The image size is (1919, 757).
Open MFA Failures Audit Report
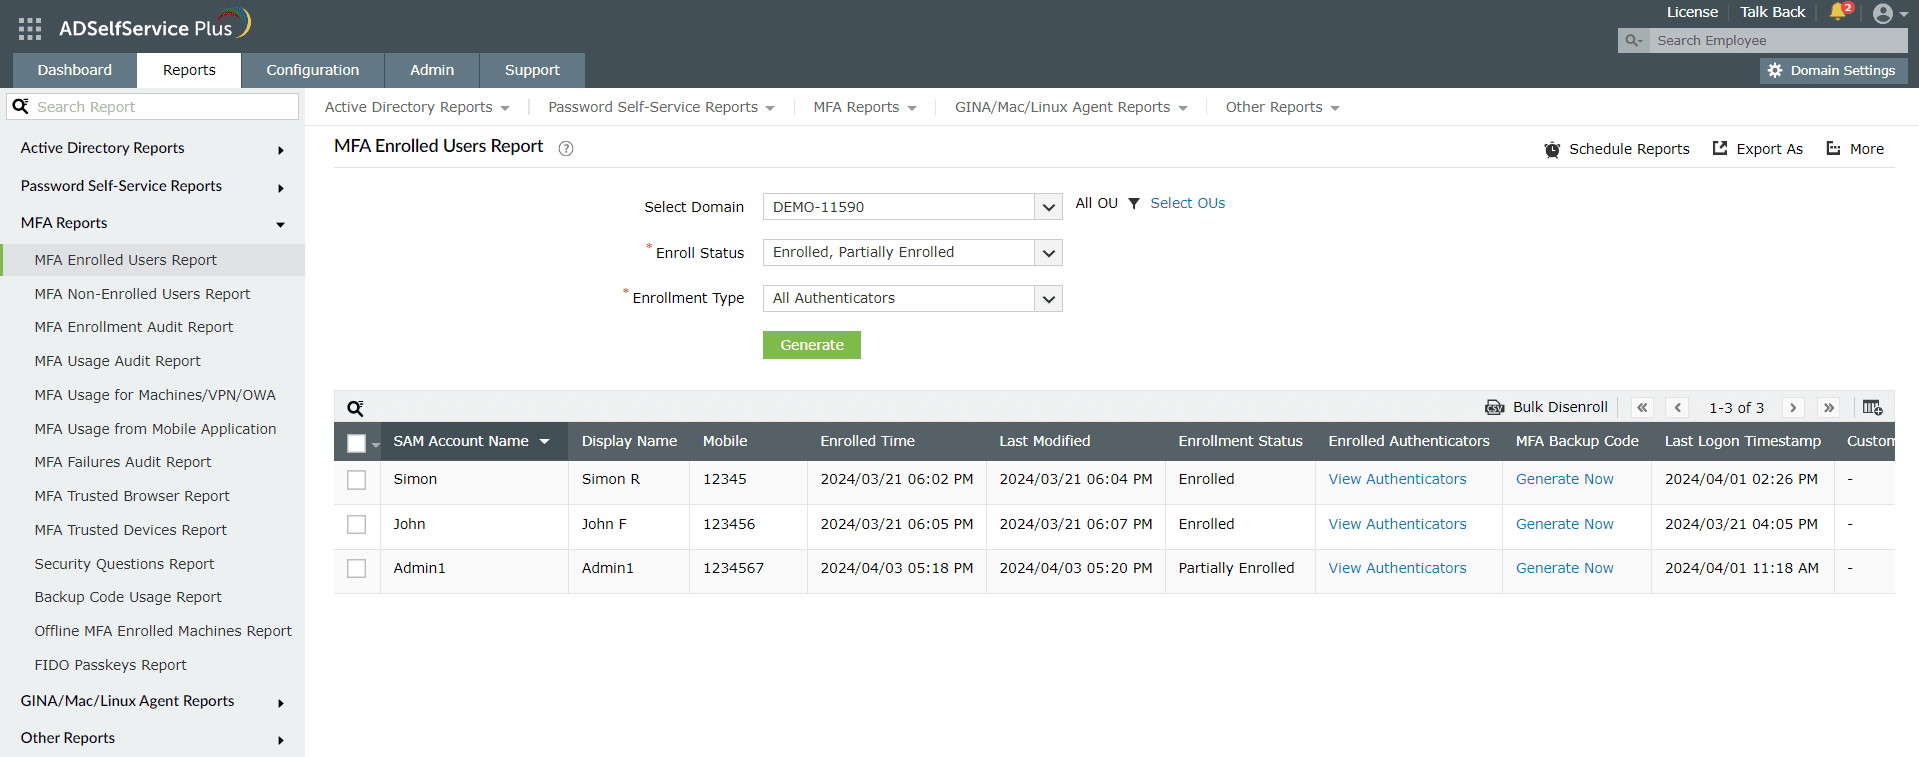pyautogui.click(x=123, y=462)
